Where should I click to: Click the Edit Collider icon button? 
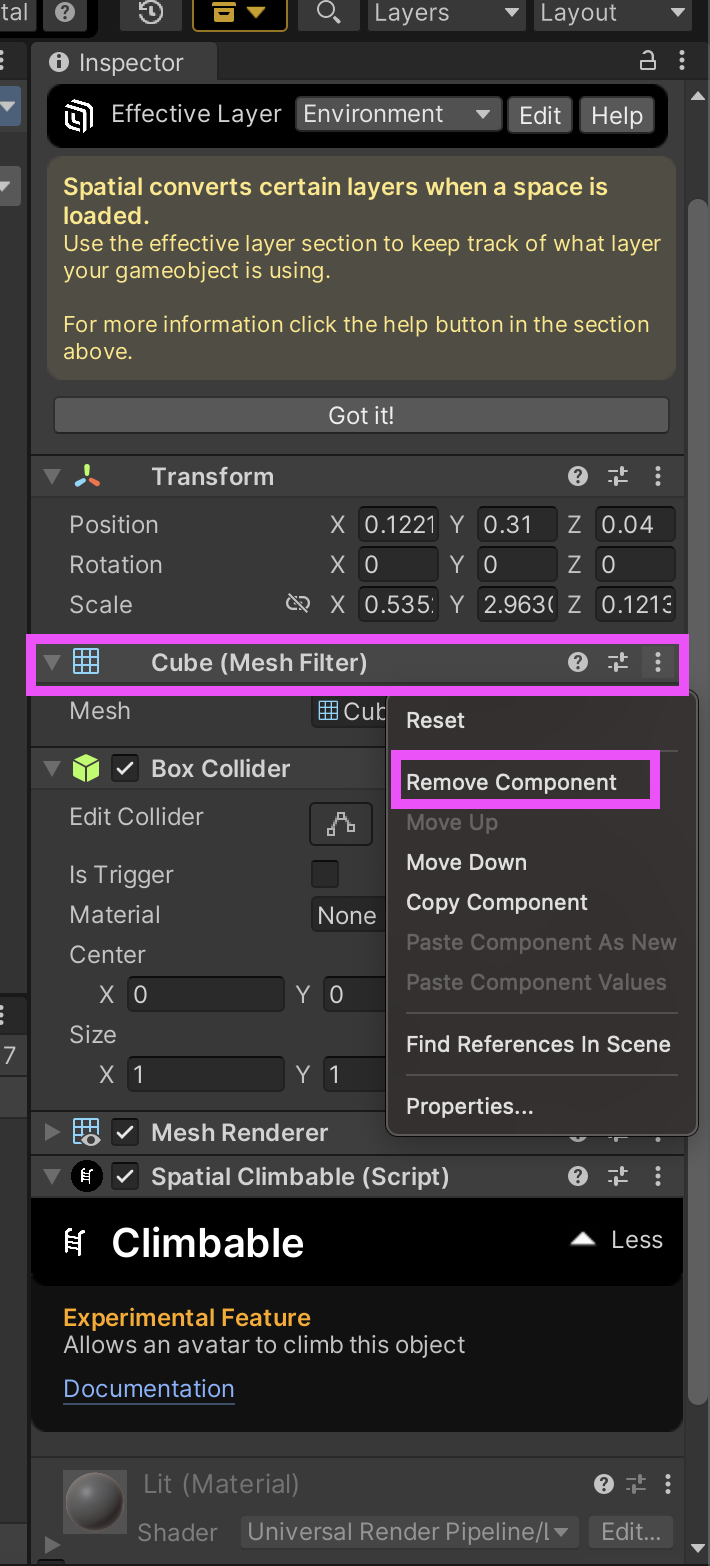[x=341, y=824]
